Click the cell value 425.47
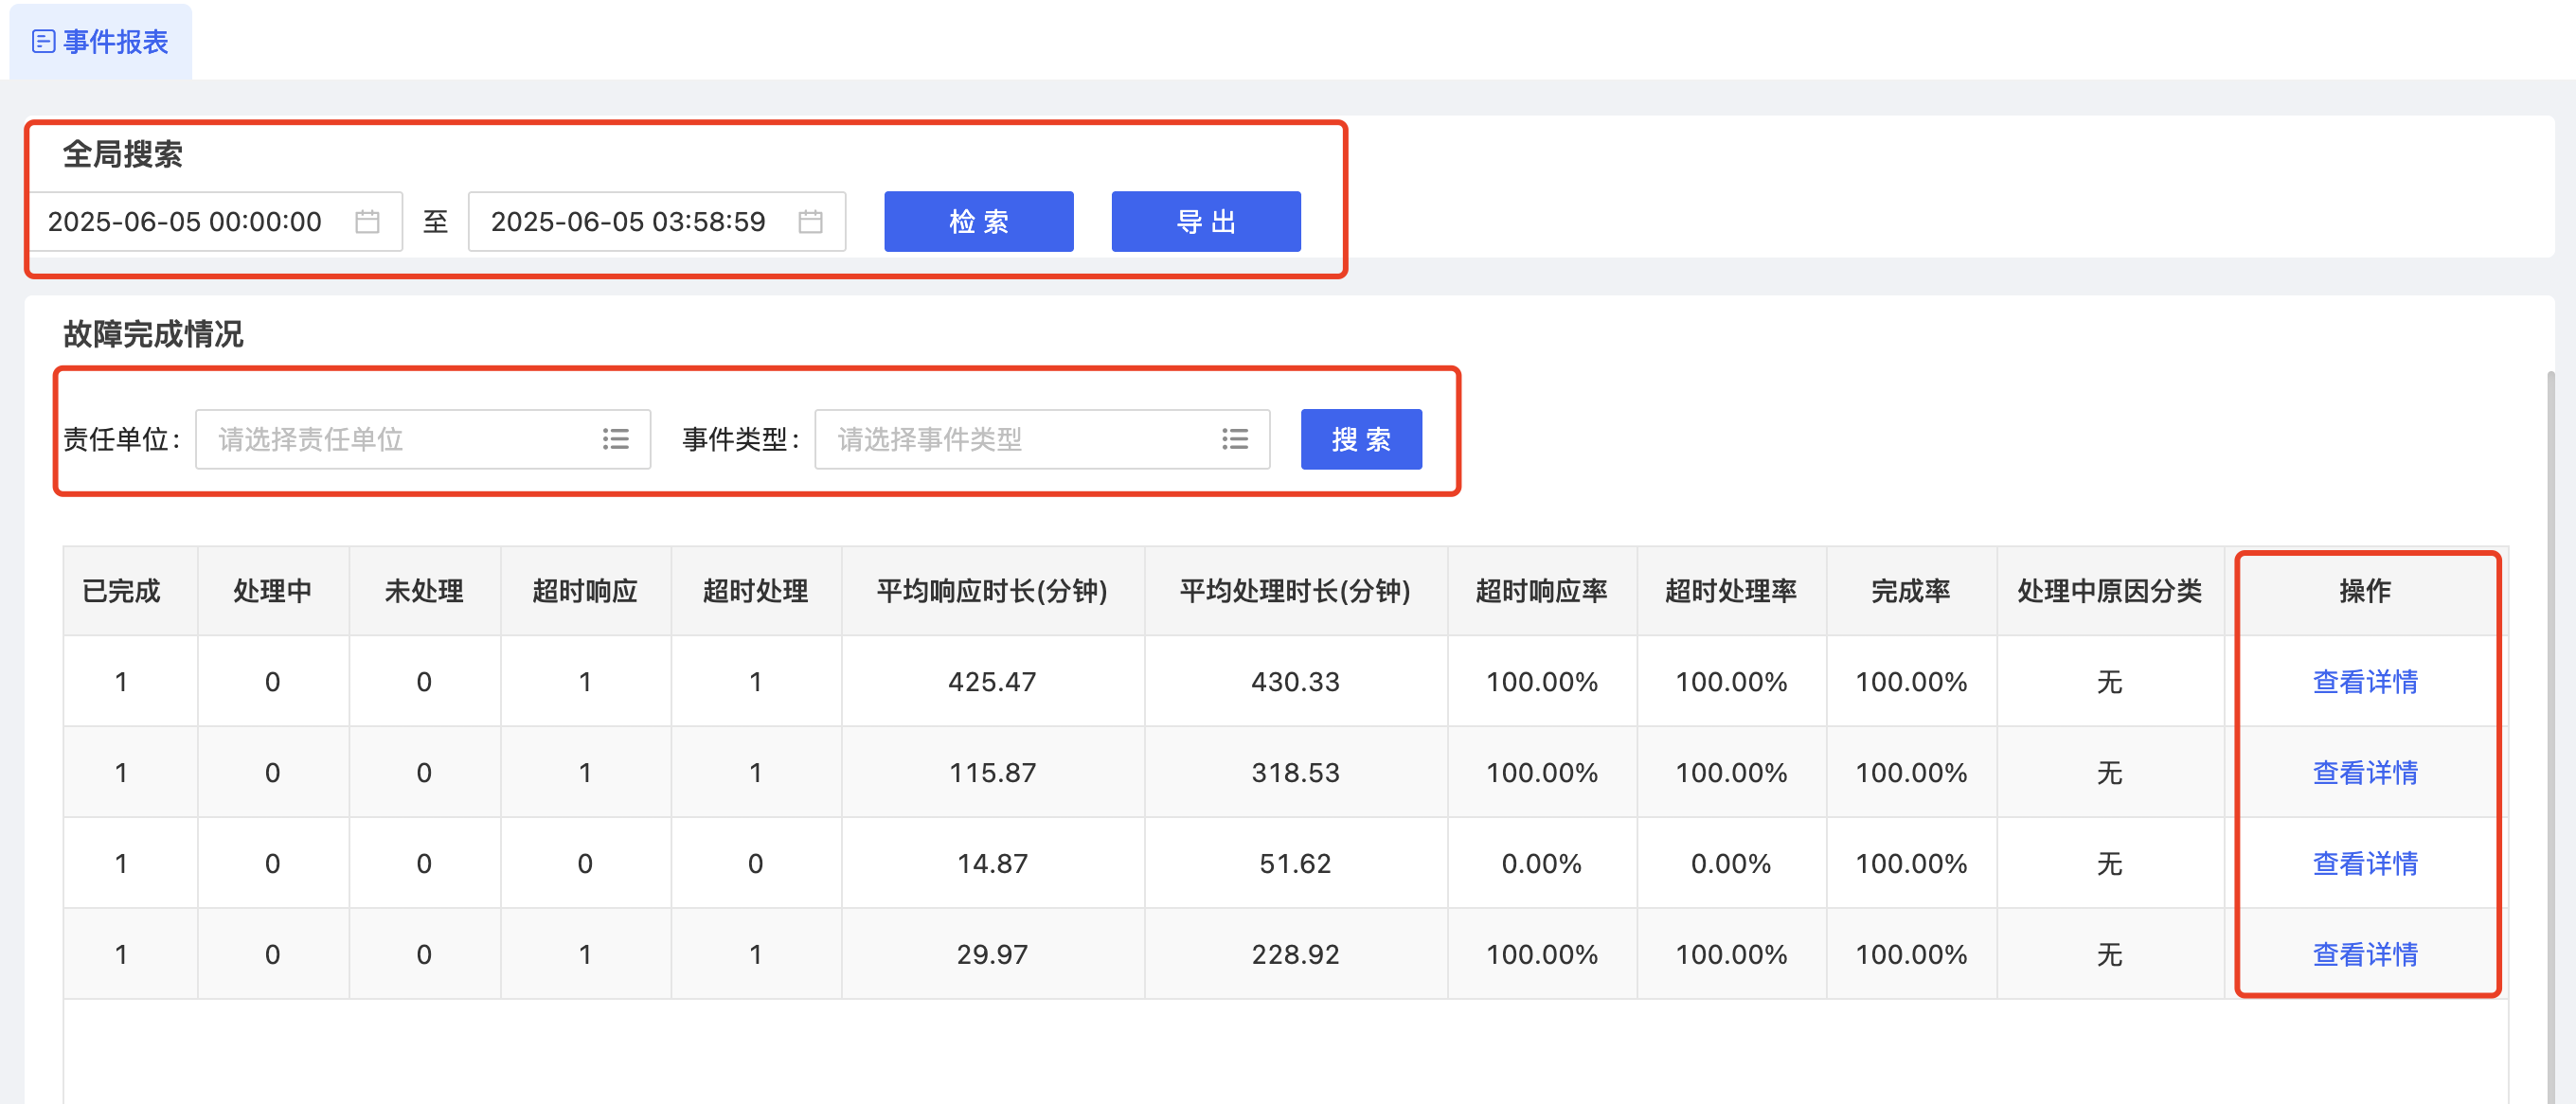This screenshot has width=2576, height=1104. pos(992,682)
